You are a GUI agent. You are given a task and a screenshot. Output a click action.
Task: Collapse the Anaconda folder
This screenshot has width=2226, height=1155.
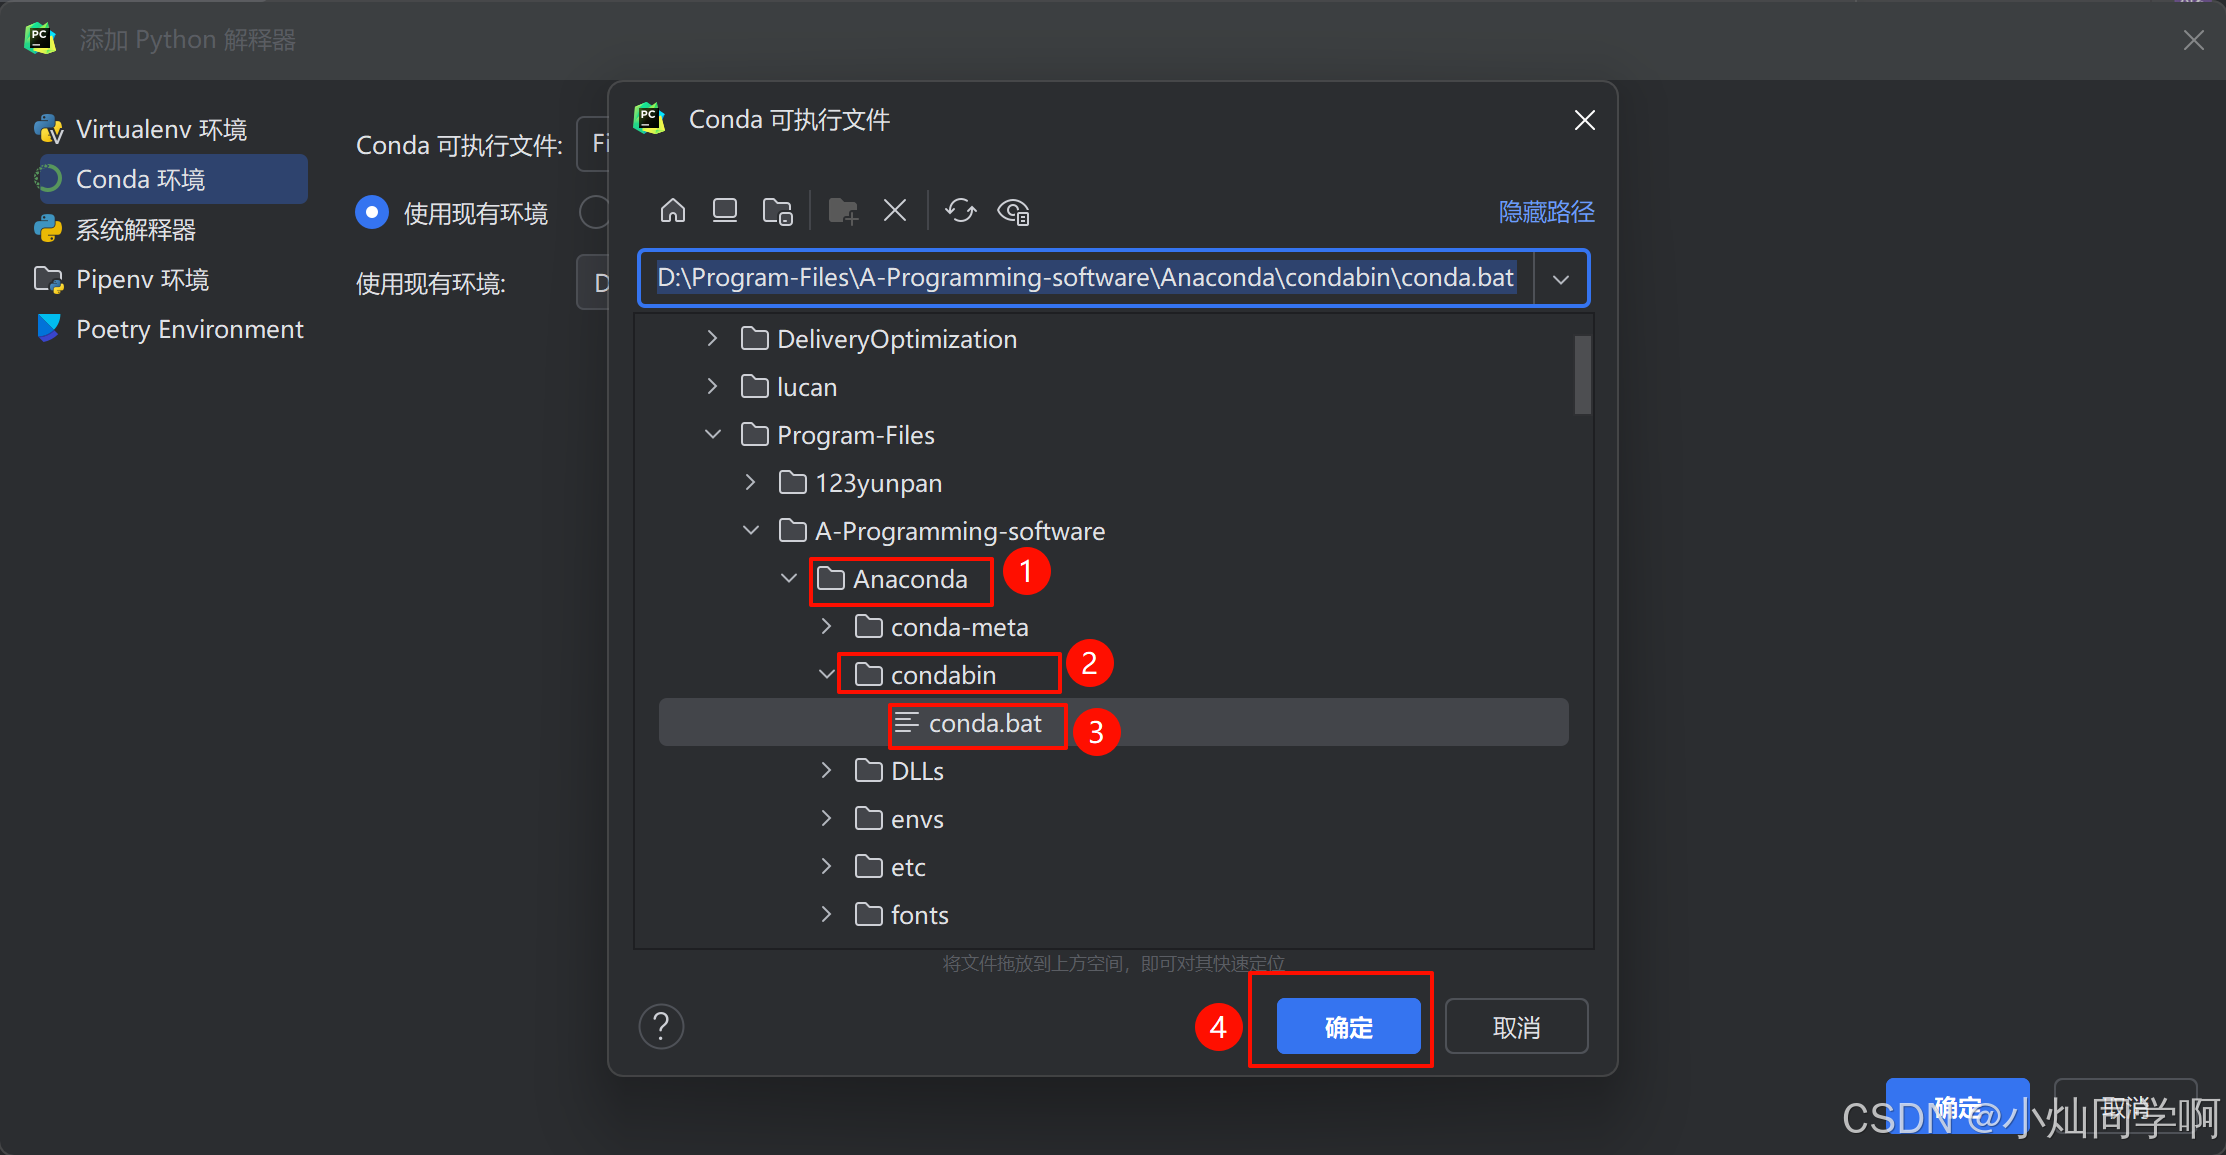[x=789, y=579]
